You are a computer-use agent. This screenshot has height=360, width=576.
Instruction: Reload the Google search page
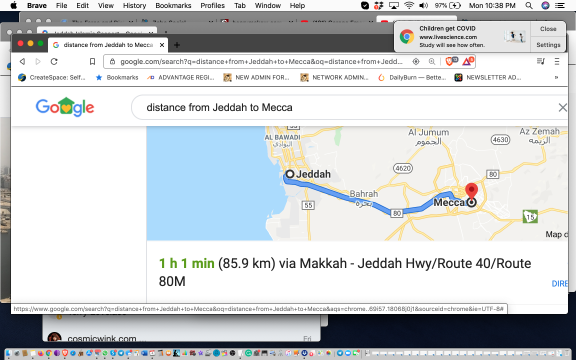point(54,61)
